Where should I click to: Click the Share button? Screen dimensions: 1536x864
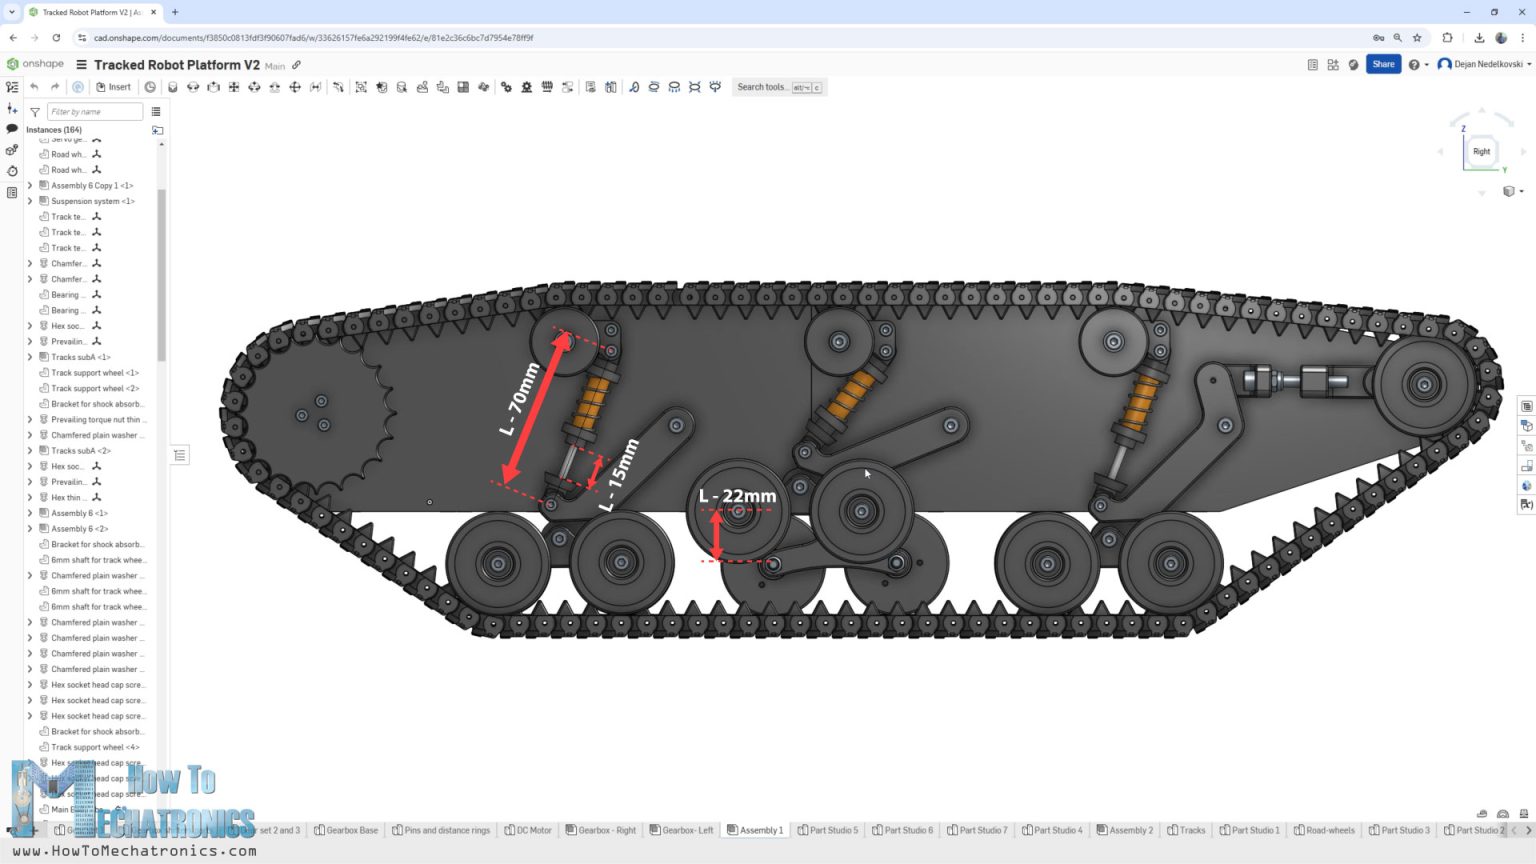[x=1383, y=64]
